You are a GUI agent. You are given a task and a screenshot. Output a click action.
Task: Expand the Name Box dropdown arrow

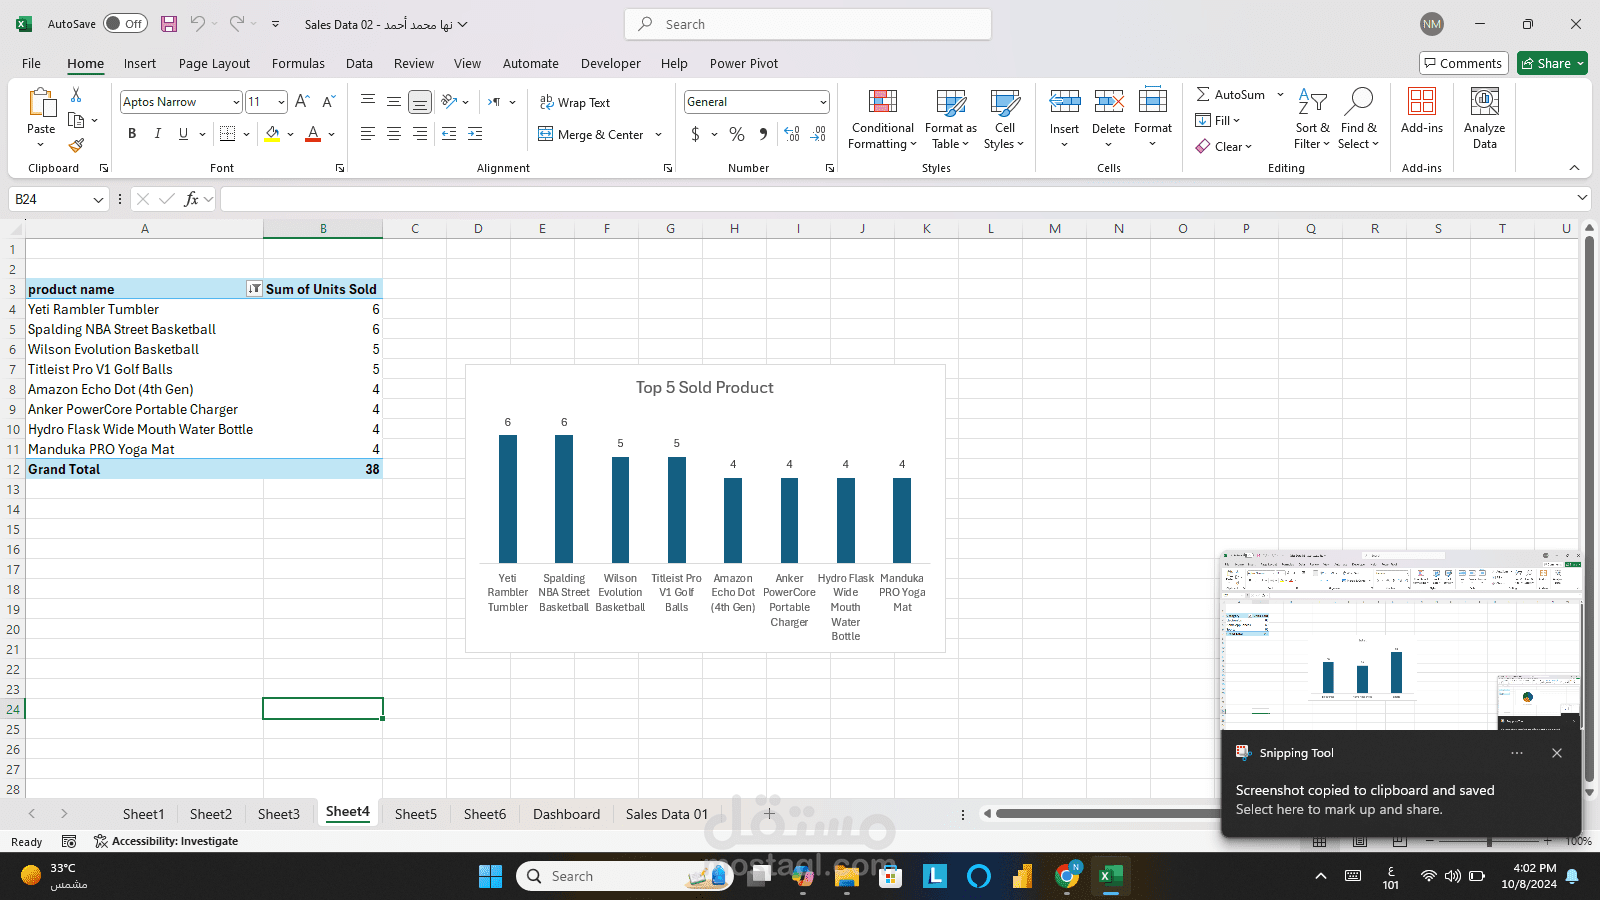[x=98, y=200]
